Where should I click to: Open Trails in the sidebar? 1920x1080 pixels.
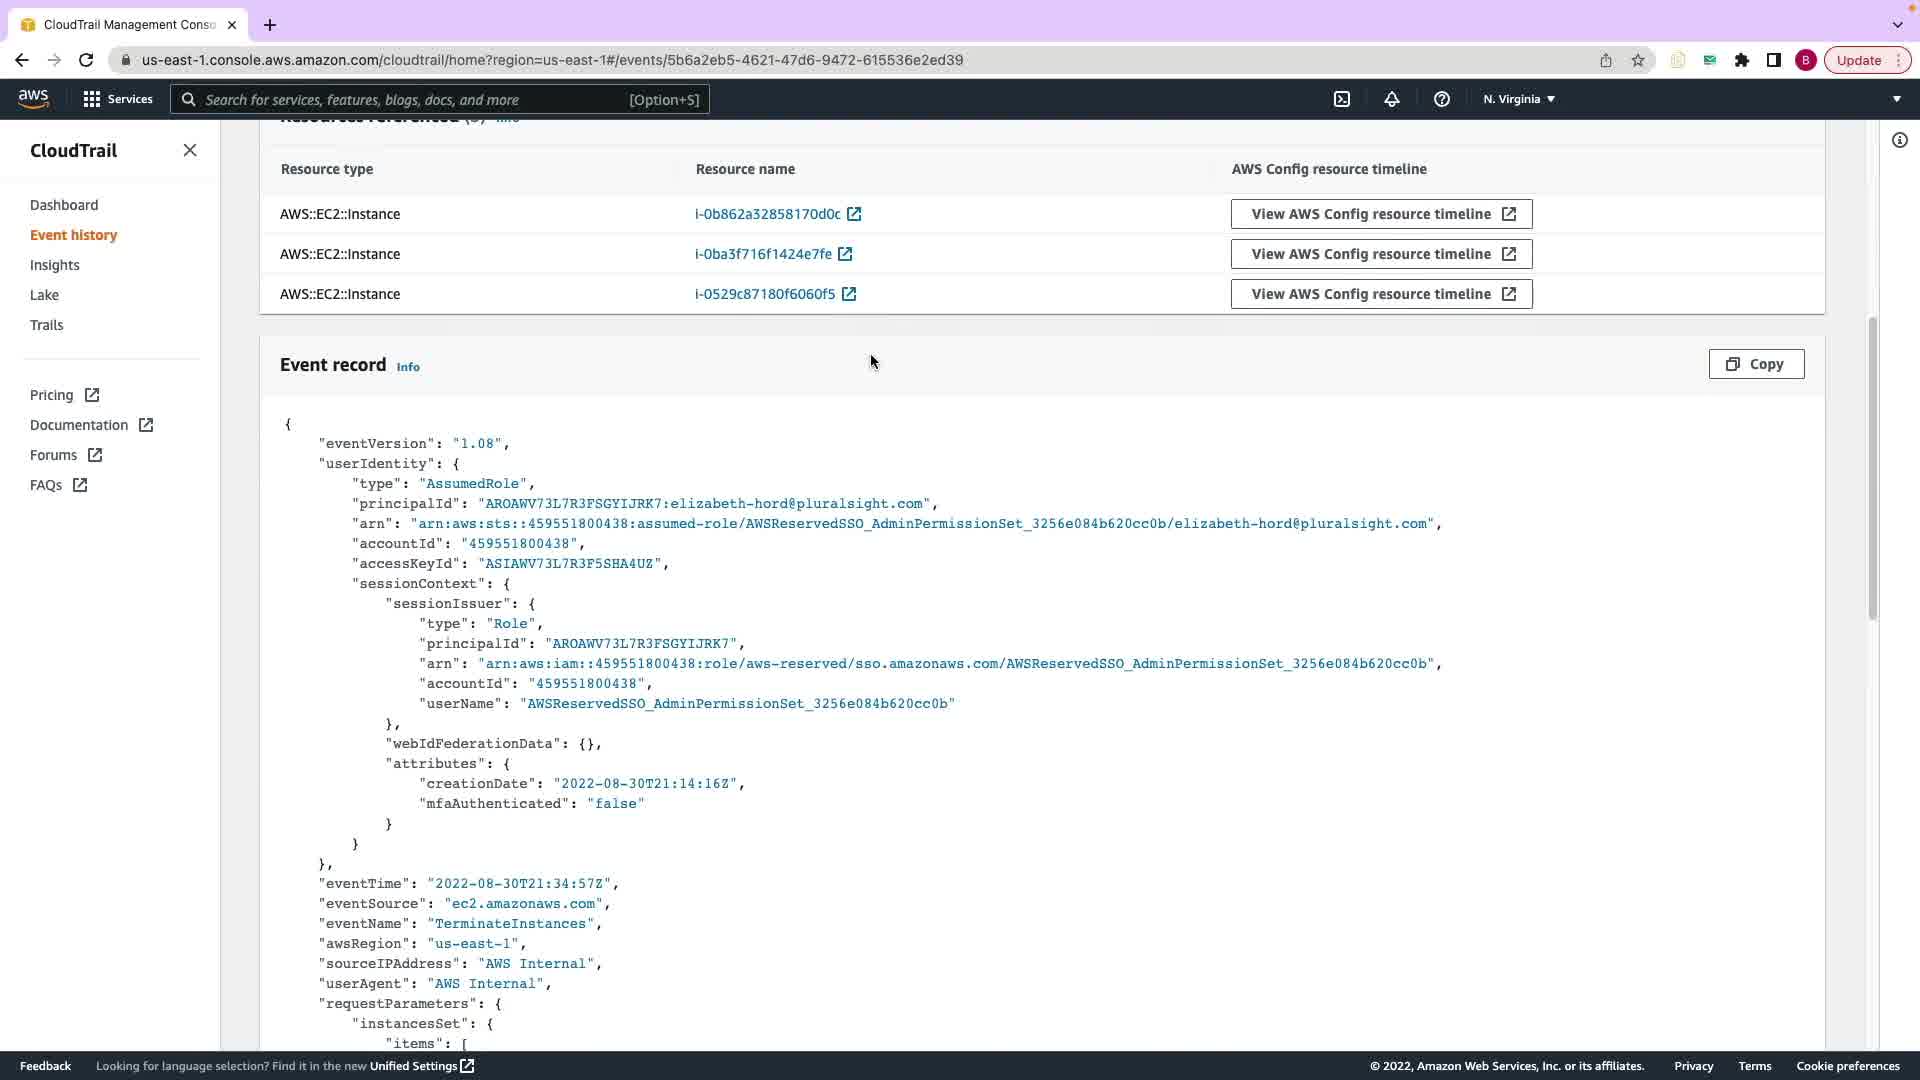coord(46,325)
